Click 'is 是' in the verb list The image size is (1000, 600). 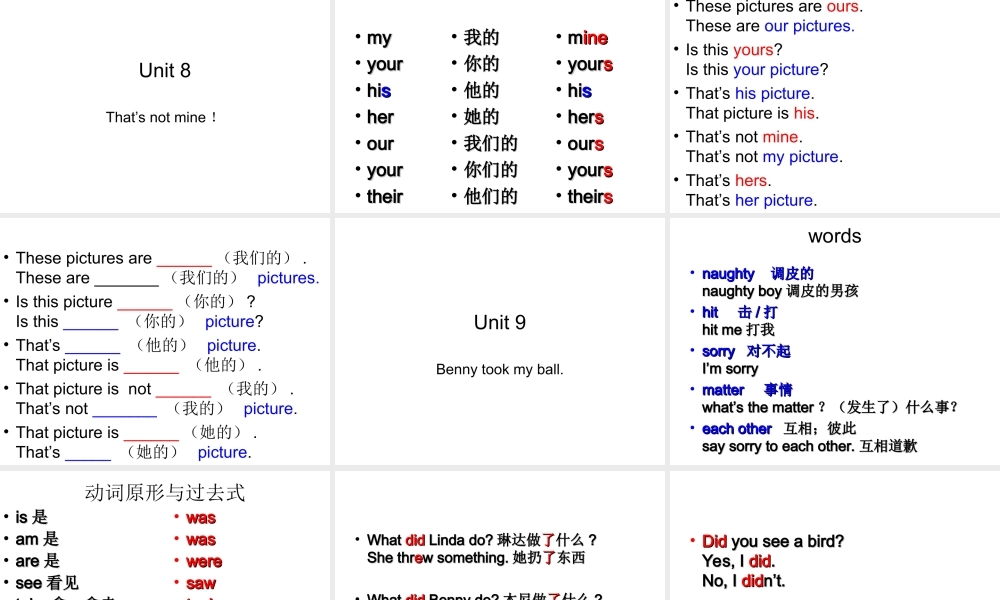click(x=32, y=517)
